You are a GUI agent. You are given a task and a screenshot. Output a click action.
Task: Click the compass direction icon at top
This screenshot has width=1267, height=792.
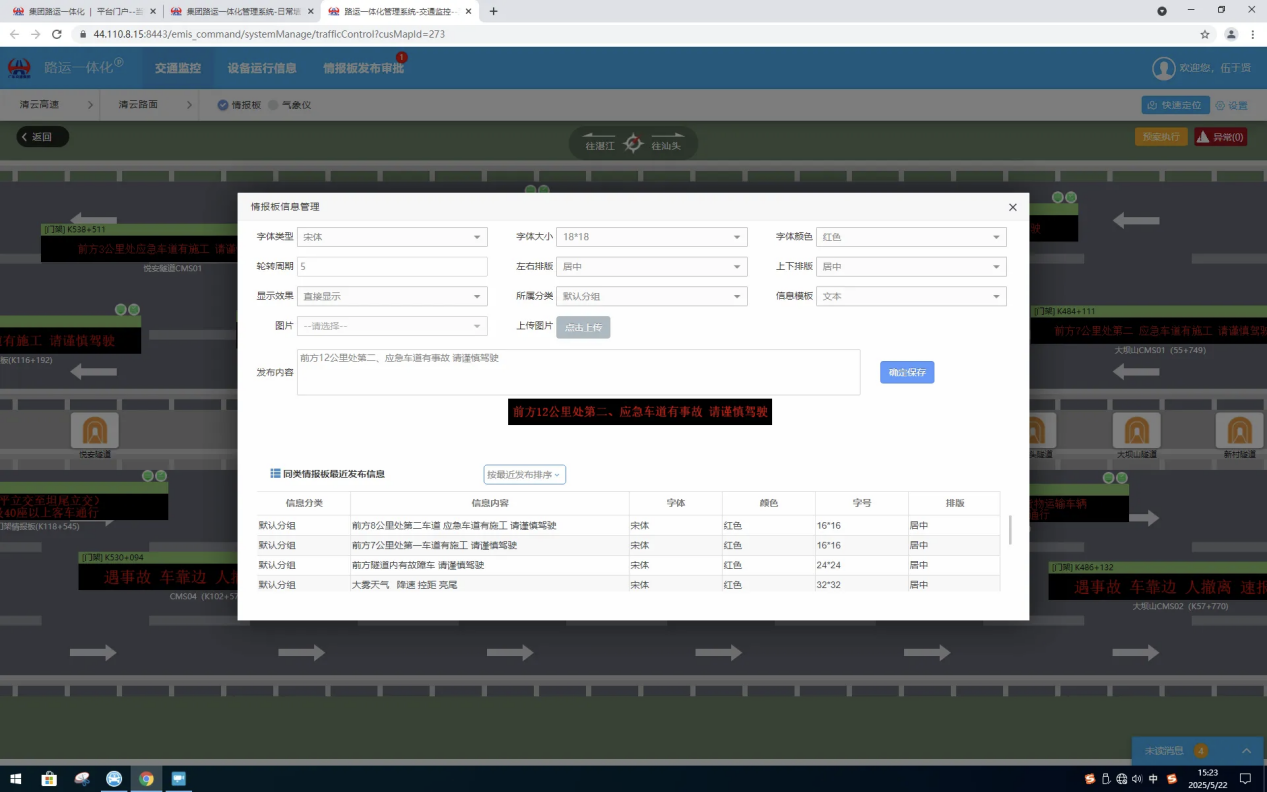633,144
